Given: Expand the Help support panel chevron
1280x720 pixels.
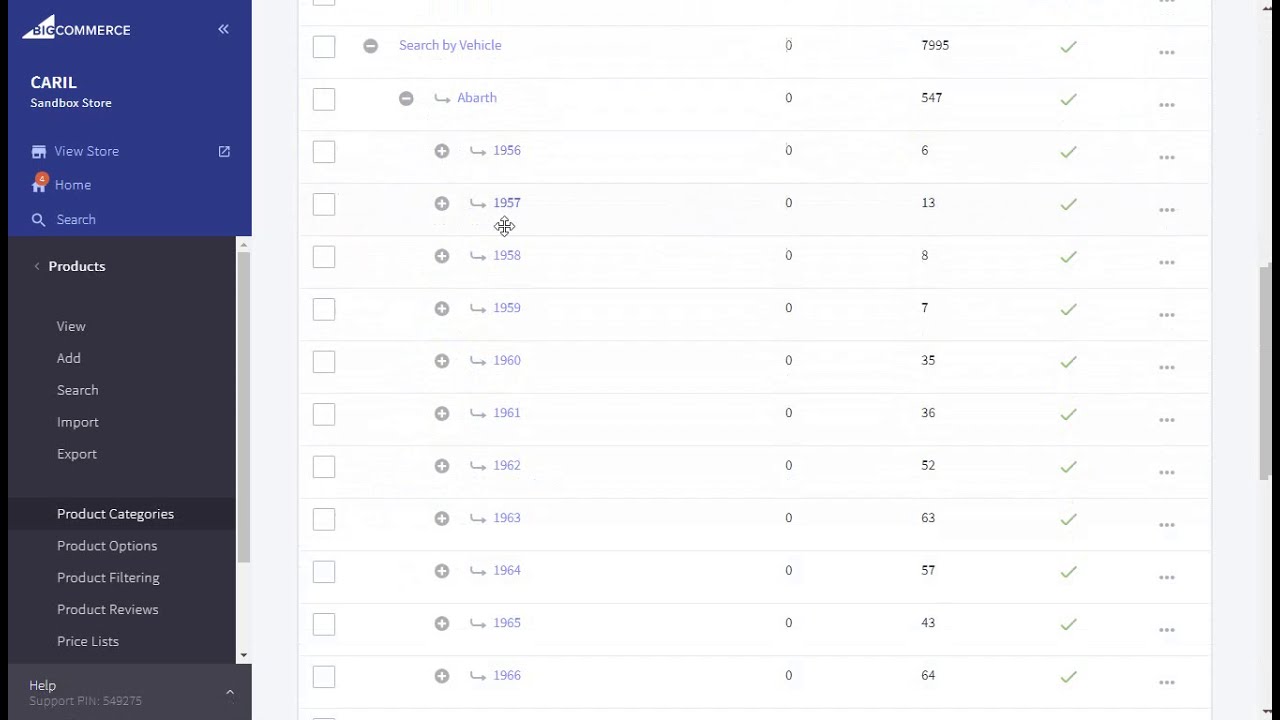Looking at the screenshot, I should pyautogui.click(x=229, y=692).
